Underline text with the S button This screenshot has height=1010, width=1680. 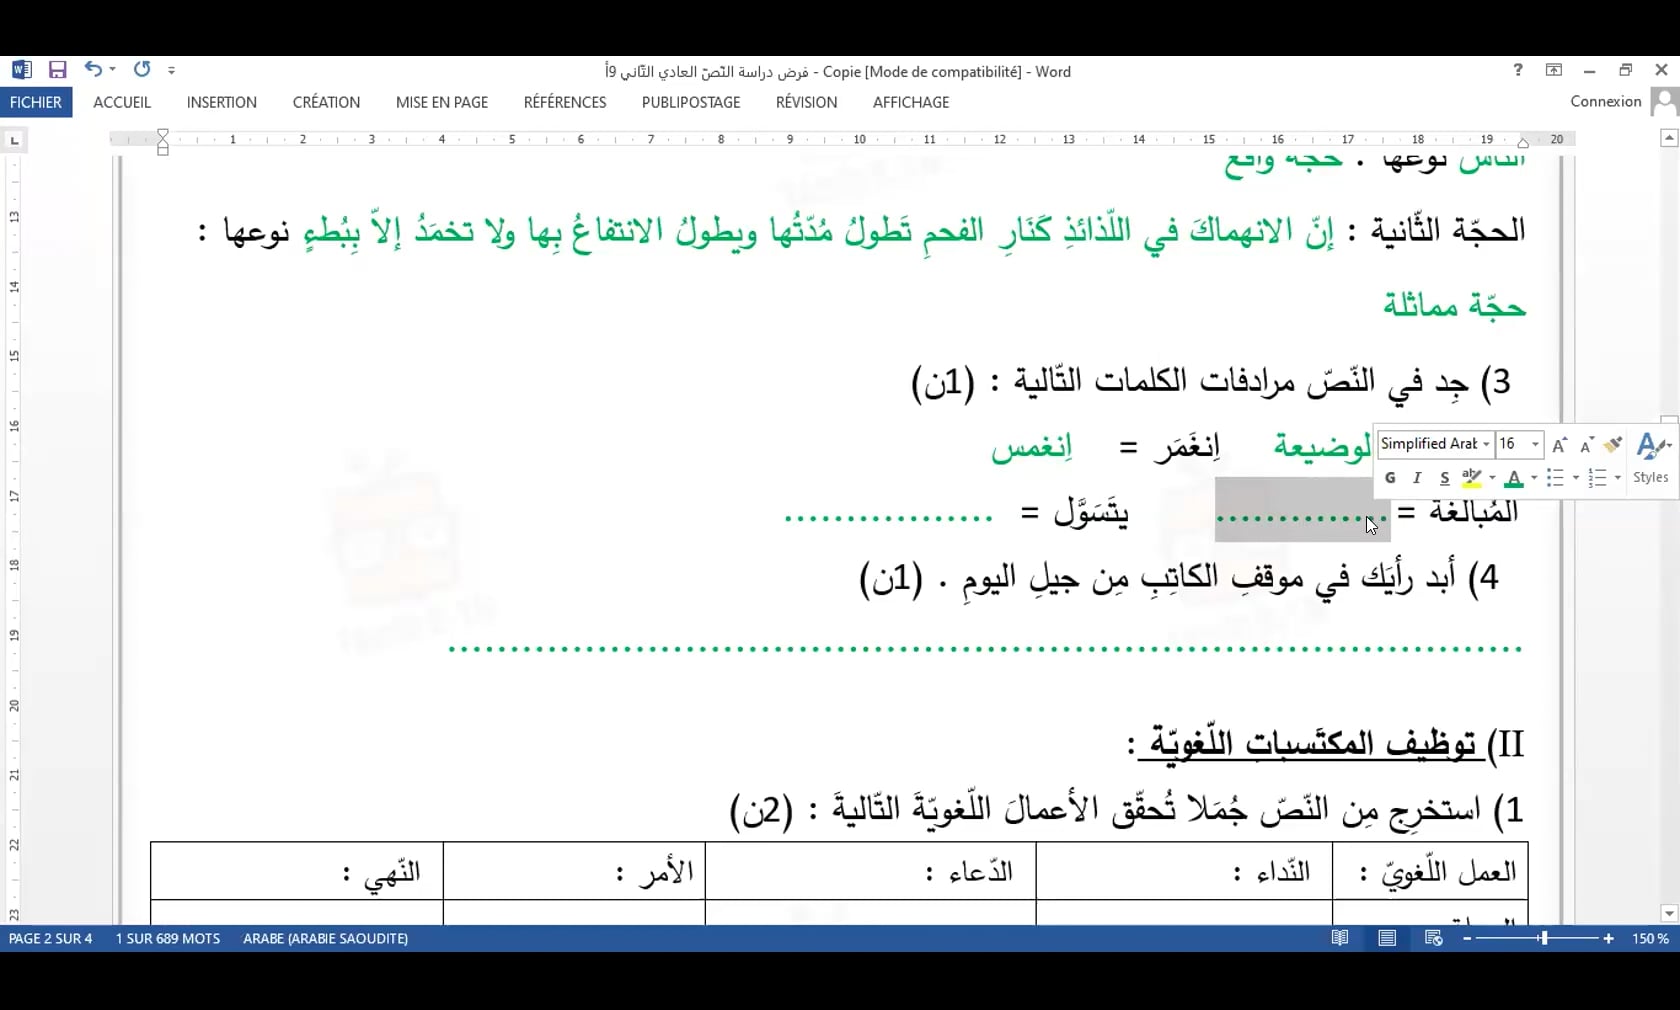(x=1444, y=478)
